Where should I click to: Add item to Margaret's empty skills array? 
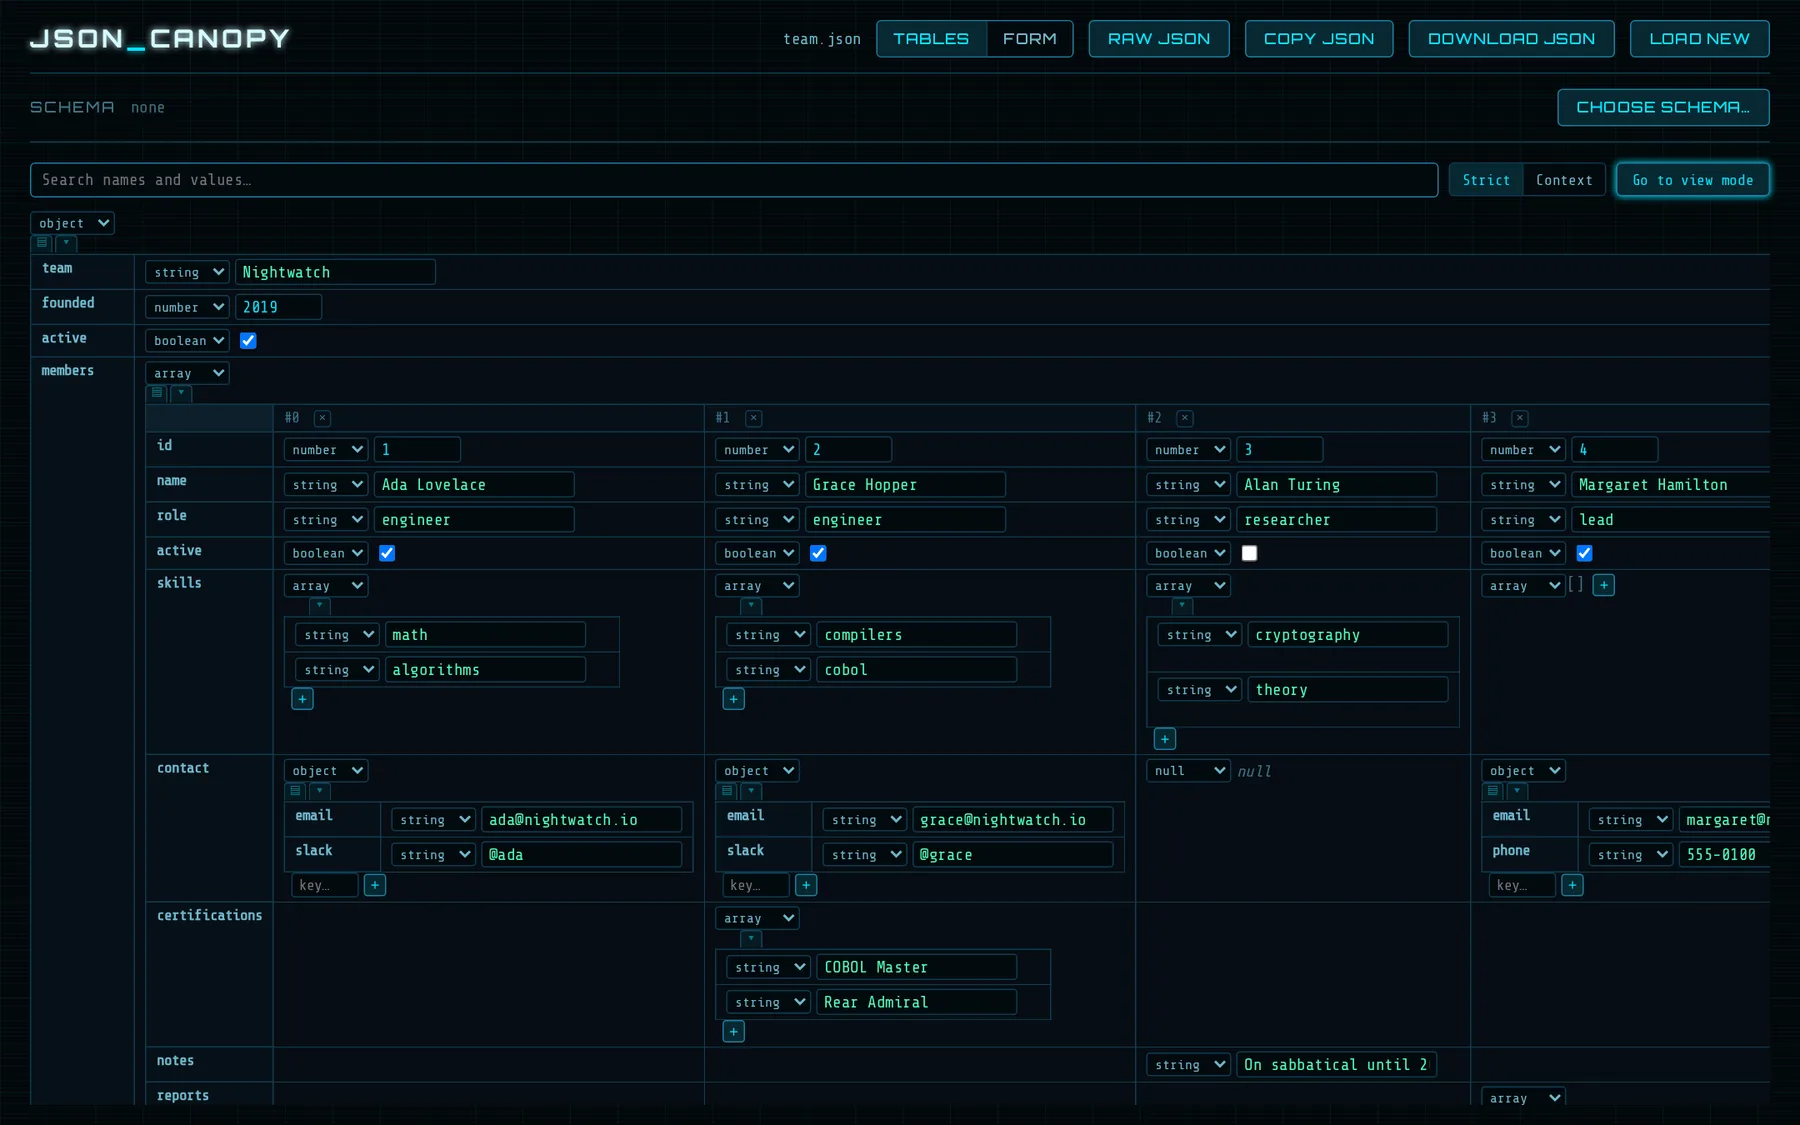coord(1604,585)
